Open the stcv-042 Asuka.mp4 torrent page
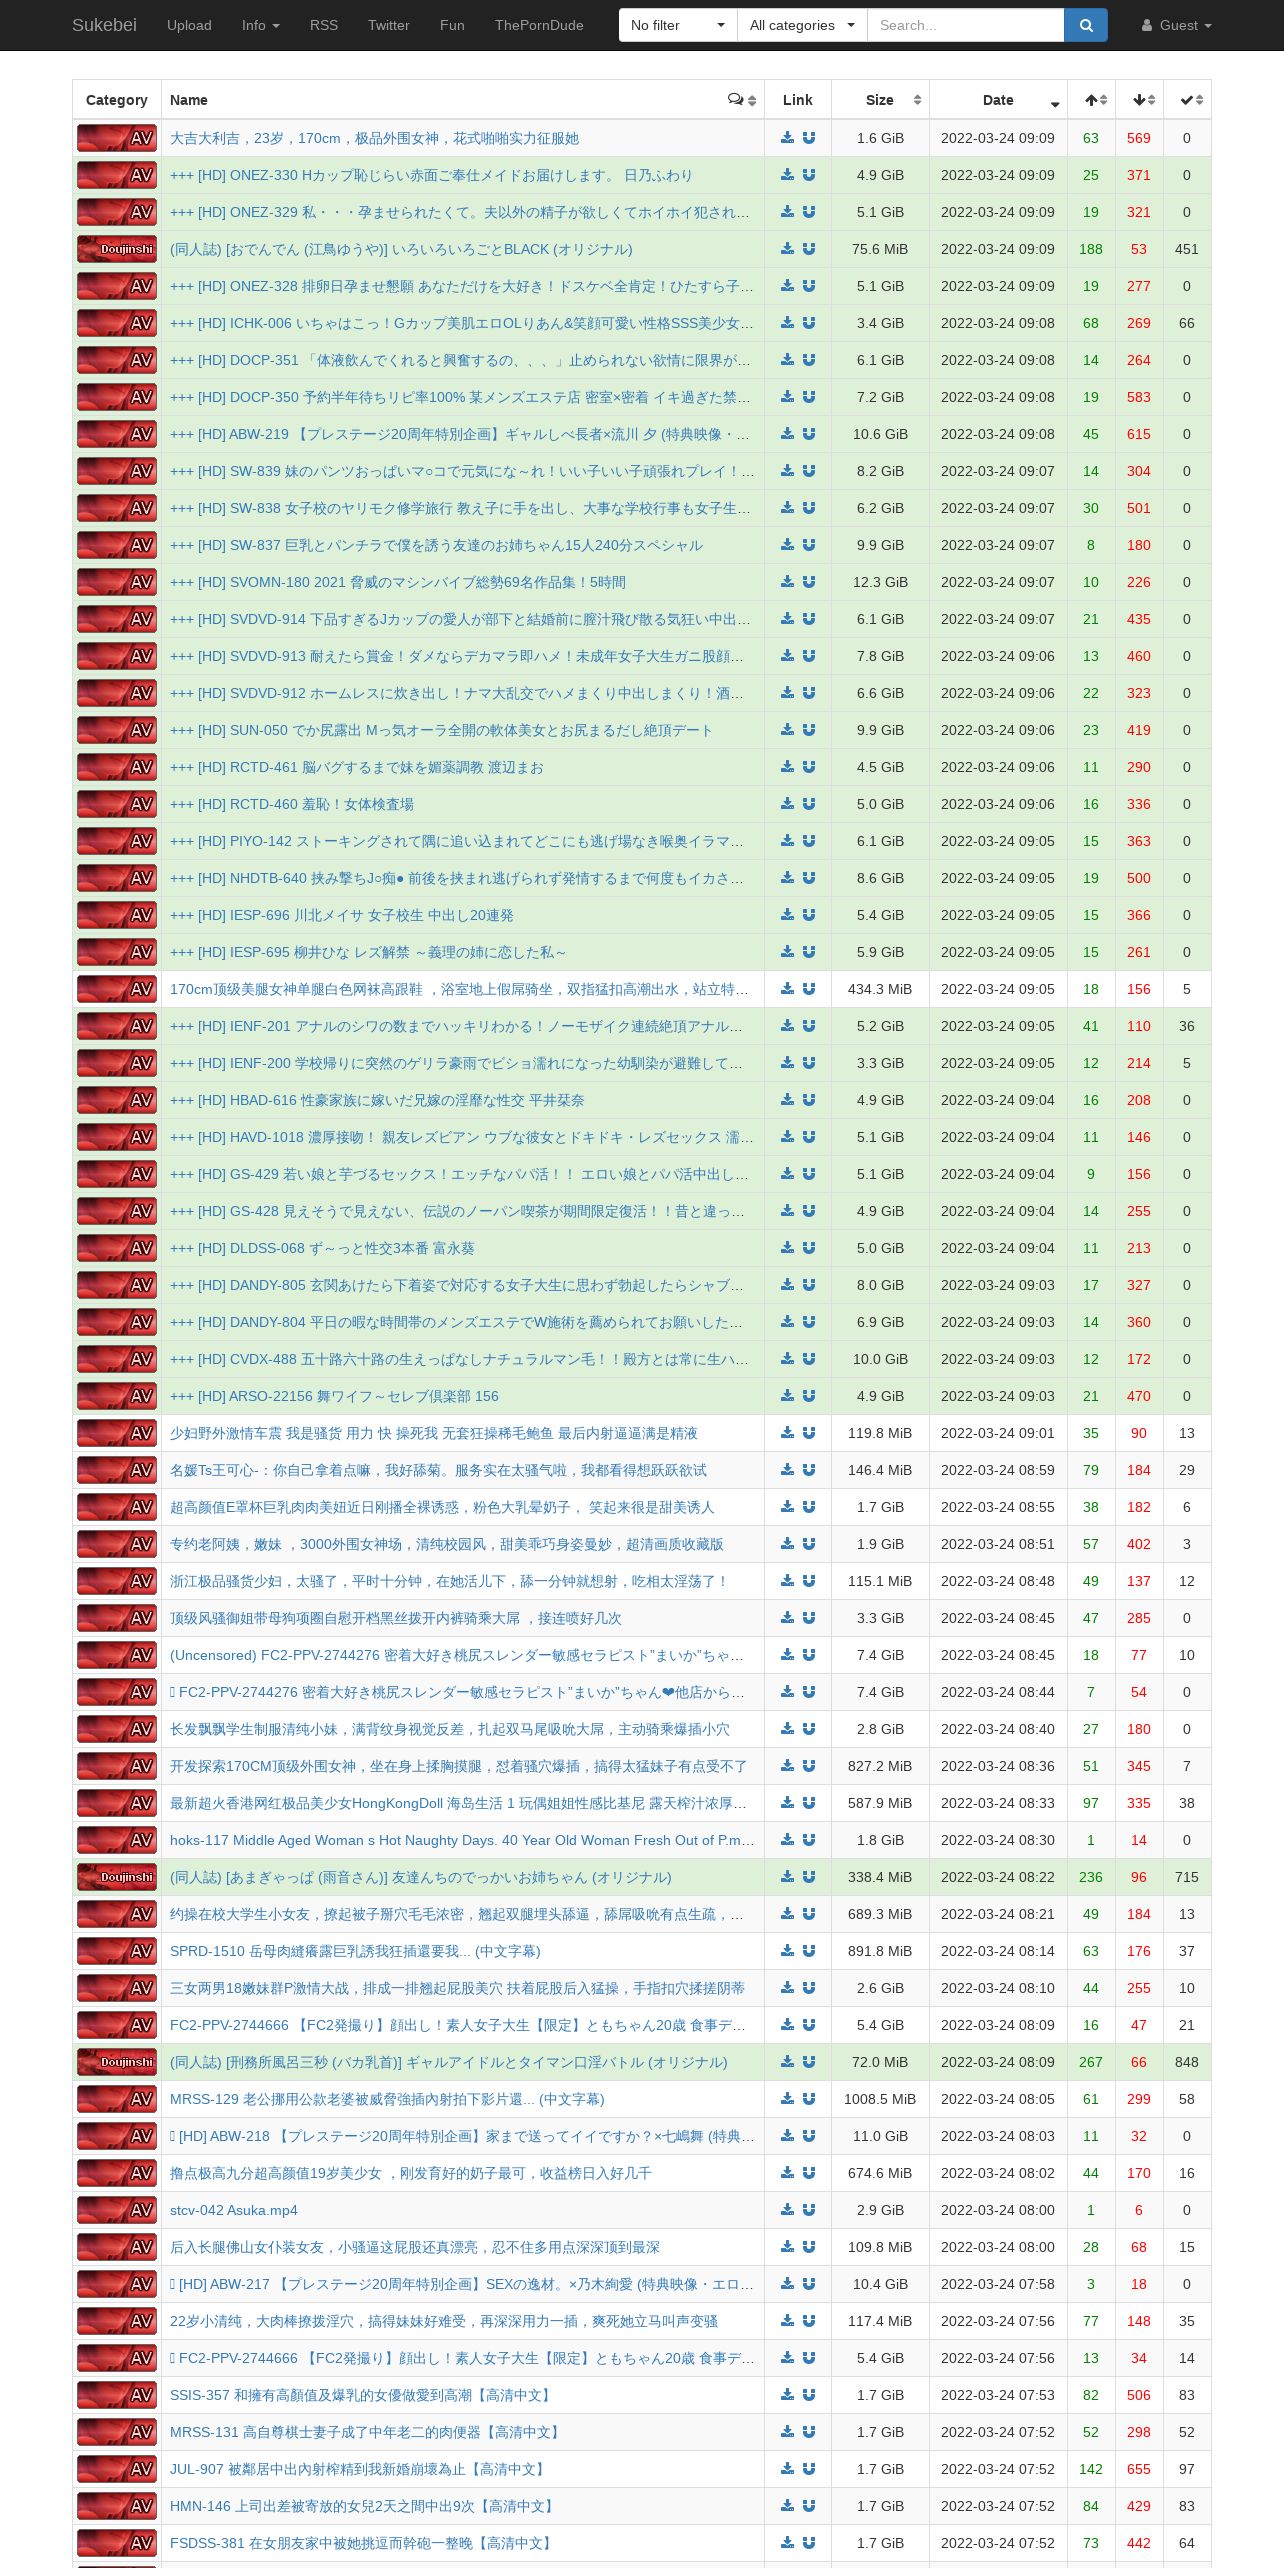The image size is (1284, 2568). pos(234,2210)
